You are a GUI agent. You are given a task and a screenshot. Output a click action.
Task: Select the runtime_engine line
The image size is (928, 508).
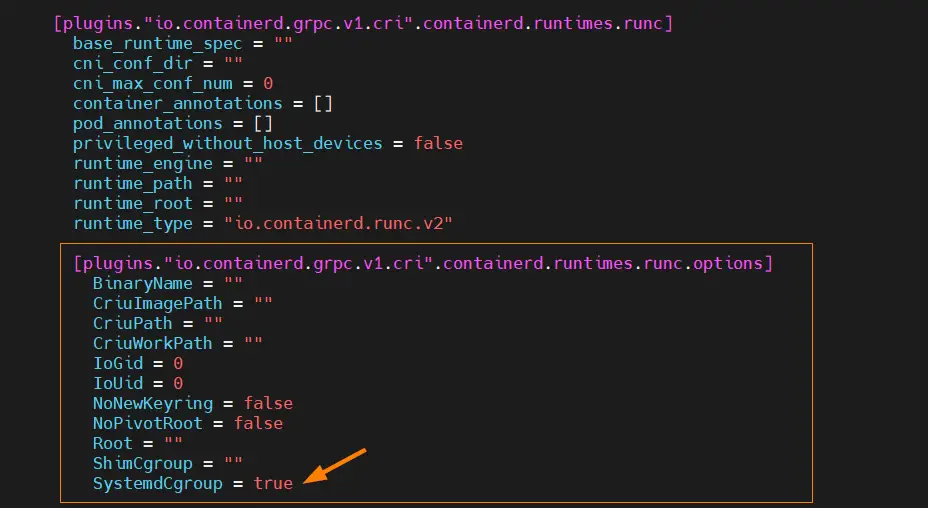tap(168, 163)
